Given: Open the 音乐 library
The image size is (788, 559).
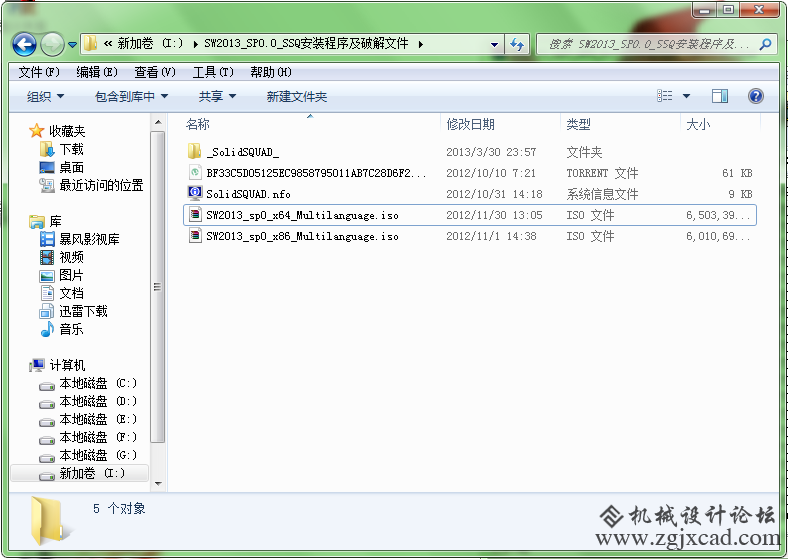Looking at the screenshot, I should [71, 330].
